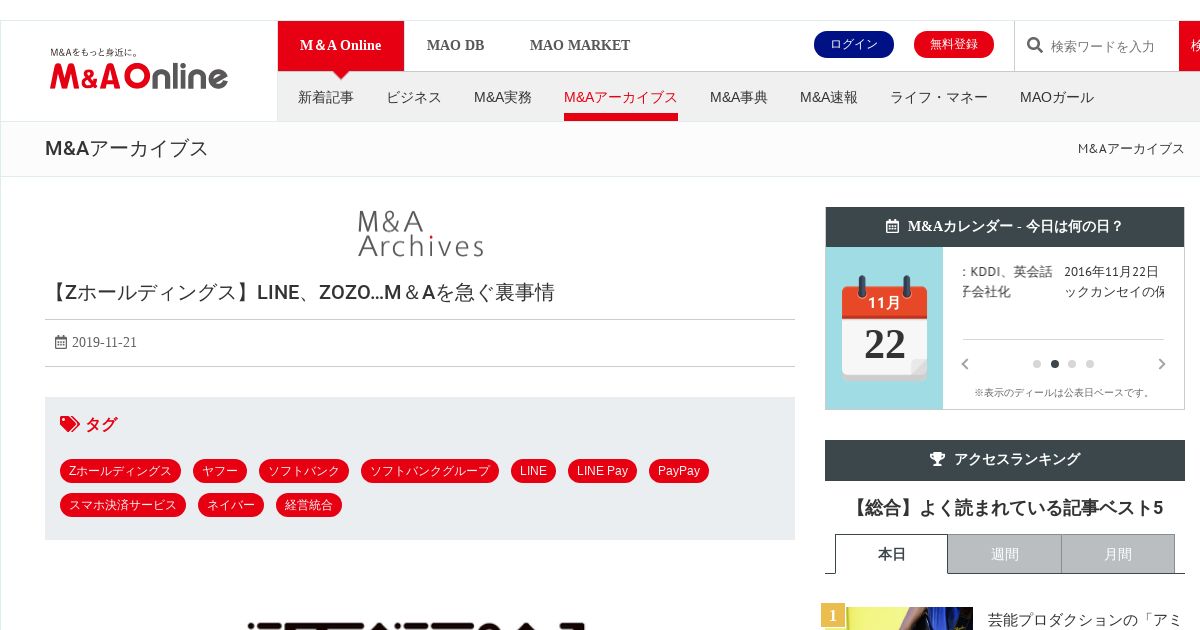Select the 経営統合 tag
The width and height of the screenshot is (1200, 630).
coord(309,505)
